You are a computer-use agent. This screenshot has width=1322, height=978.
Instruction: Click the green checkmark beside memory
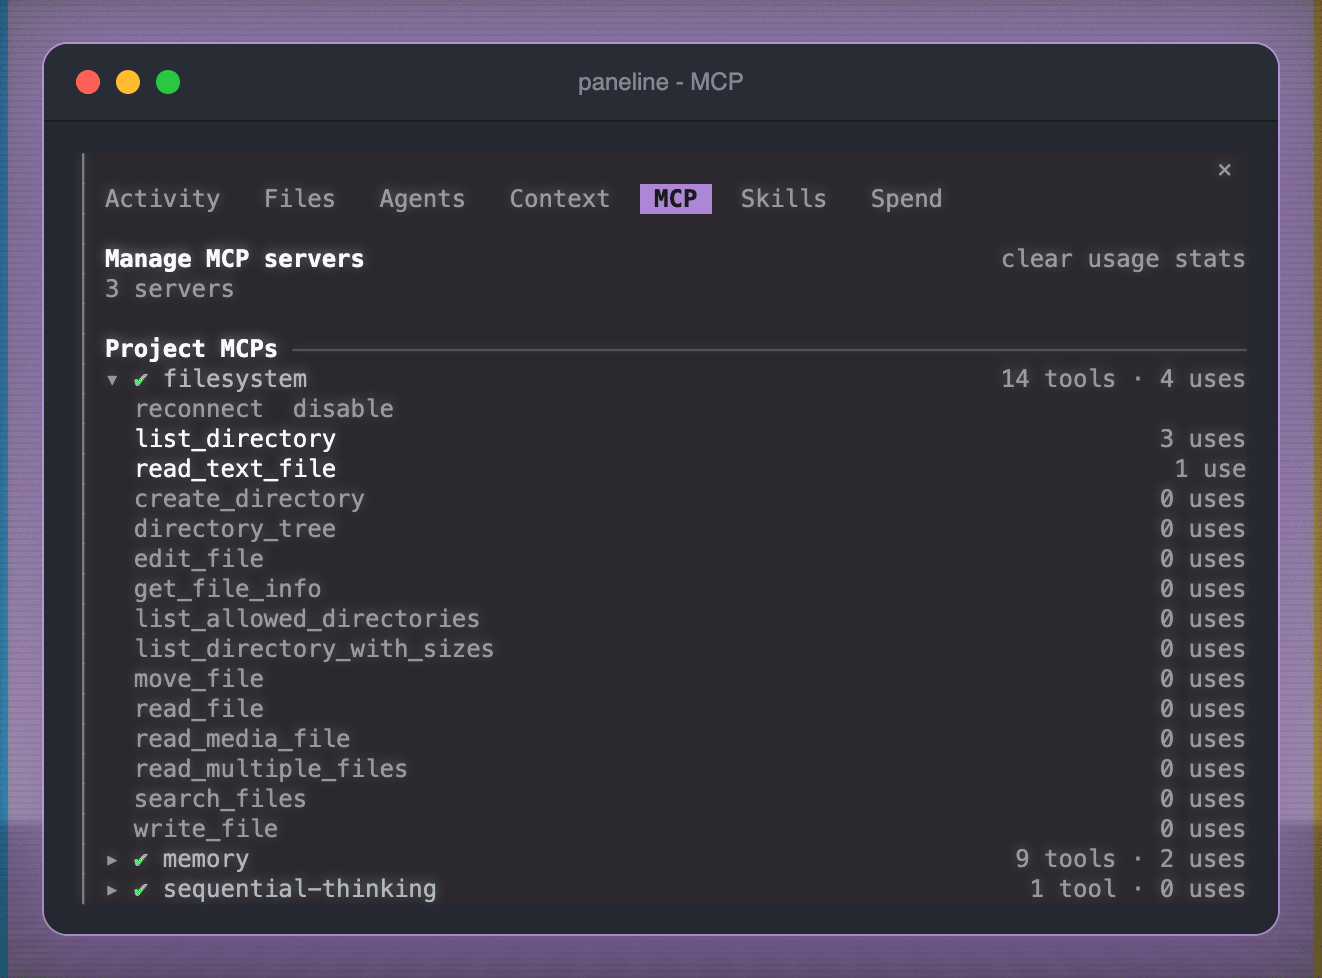click(141, 860)
